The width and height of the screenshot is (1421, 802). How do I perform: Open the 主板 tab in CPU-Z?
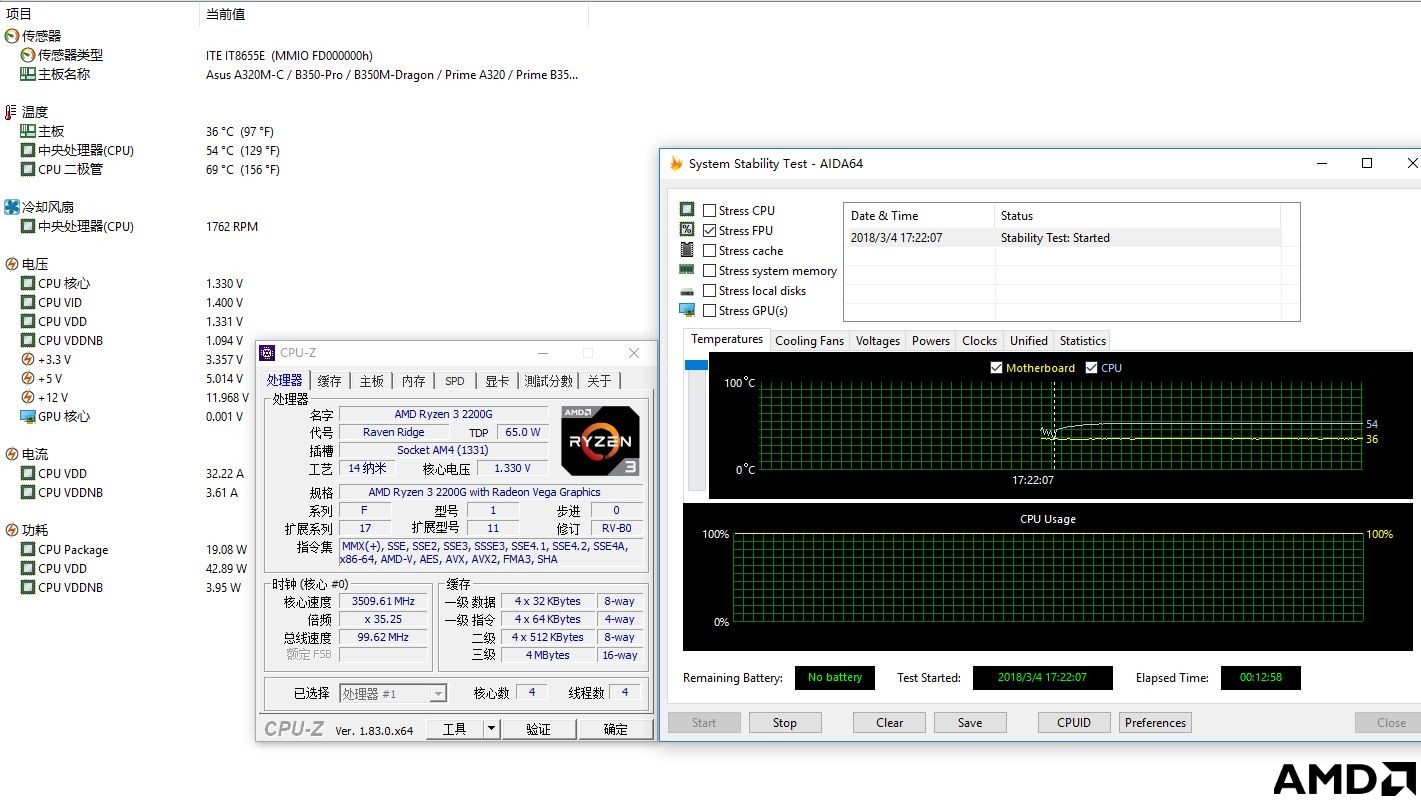point(372,381)
